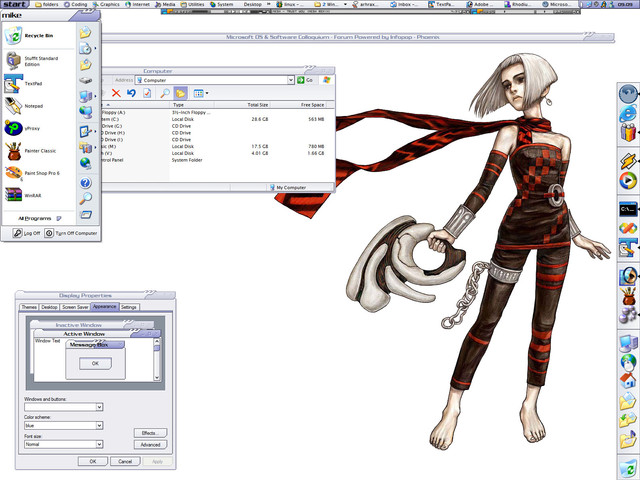Viewport: 640px width, 480px height.
Task: Open Inbox taskbar button
Action: 404,4
